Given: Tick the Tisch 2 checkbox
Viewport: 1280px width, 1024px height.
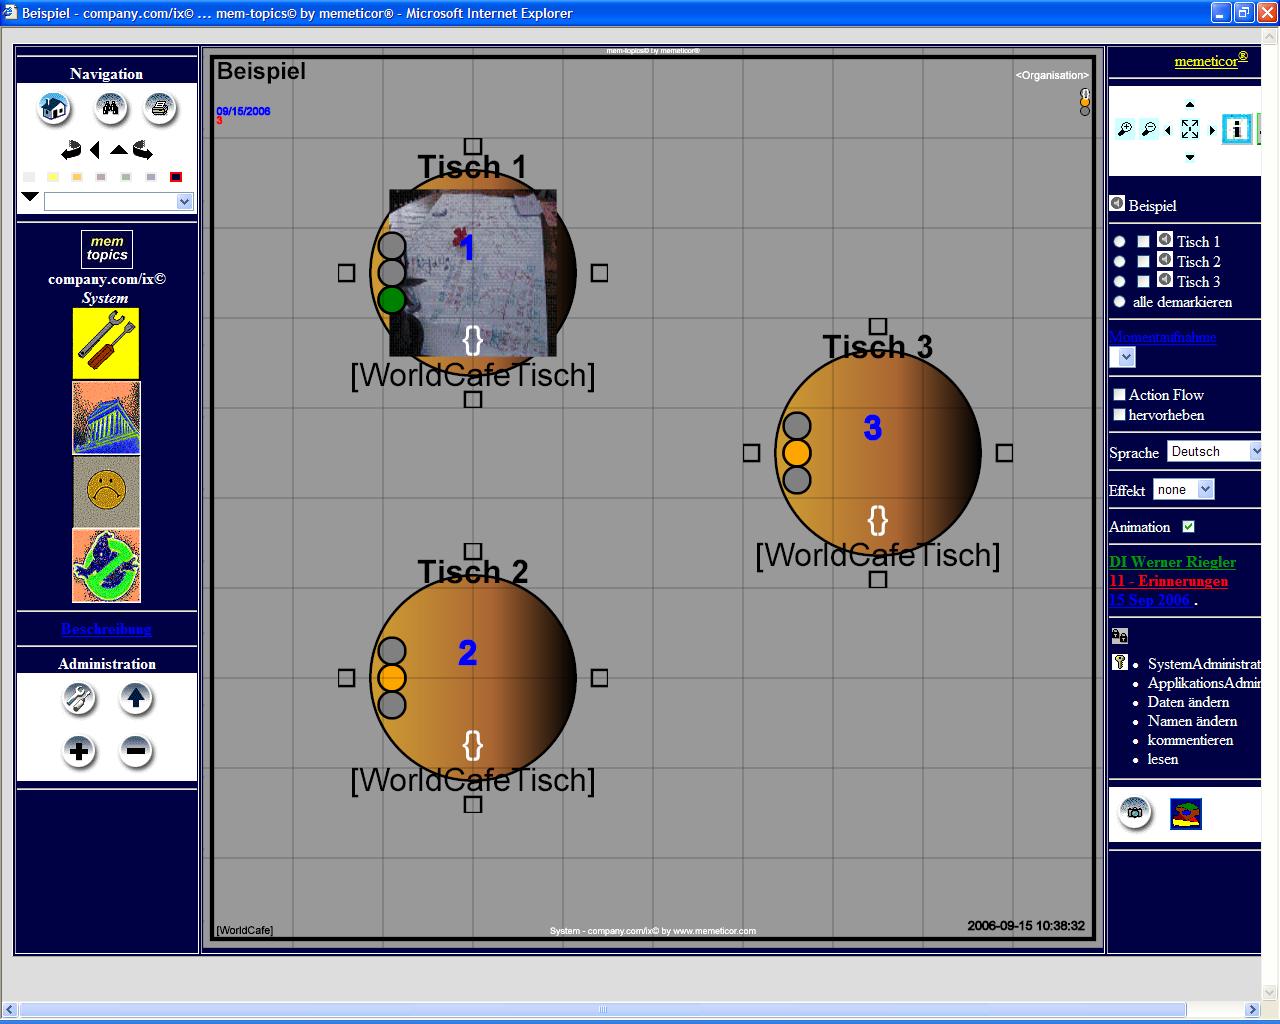Looking at the screenshot, I should tap(1143, 262).
